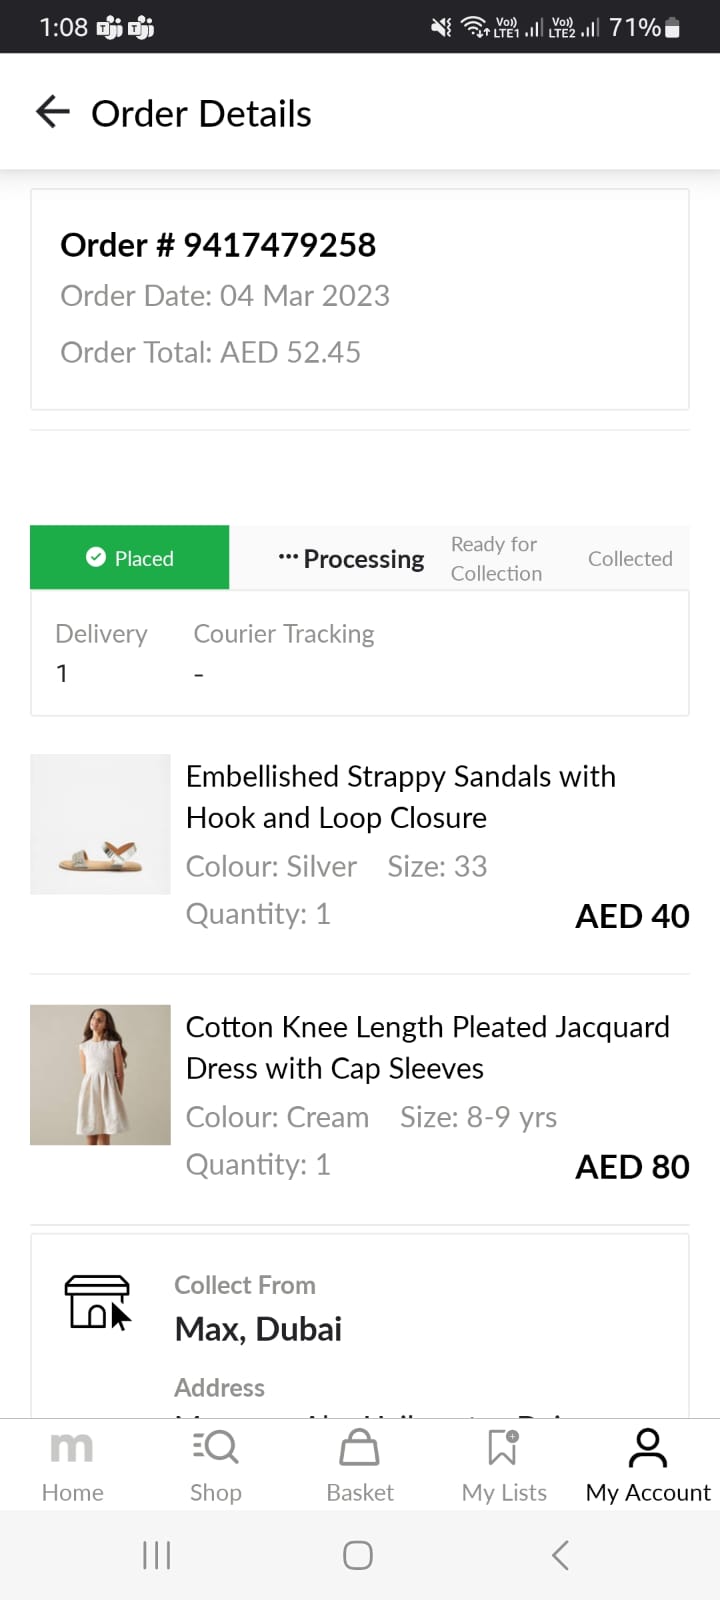Image resolution: width=720 pixels, height=1600 pixels.
Task: Tap the store collection icon
Action: point(98,1301)
